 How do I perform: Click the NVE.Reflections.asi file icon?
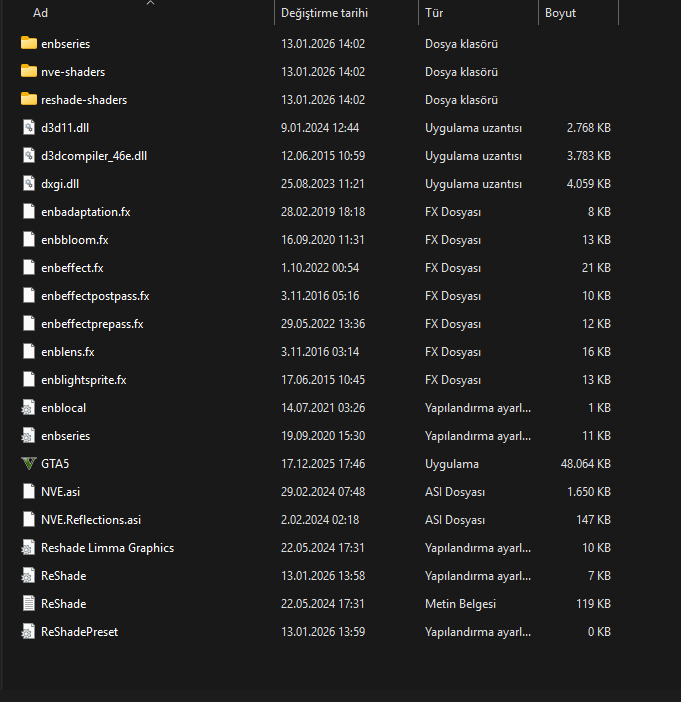pyautogui.click(x=29, y=520)
